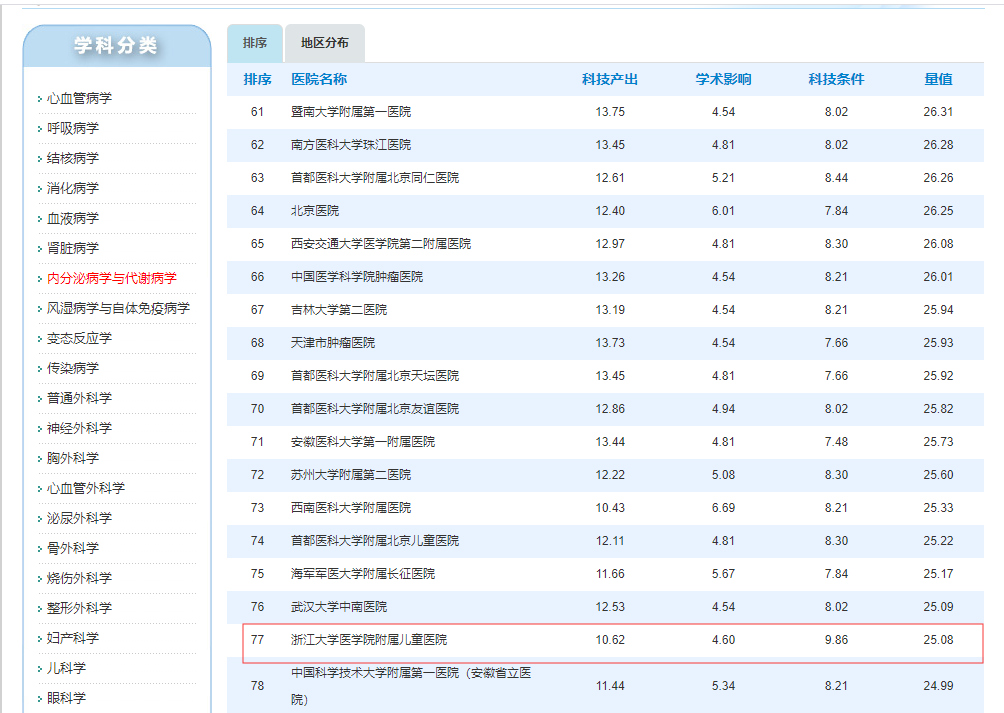1004x713 pixels.
Task: Select hospital 北京医院
Action: (315, 211)
